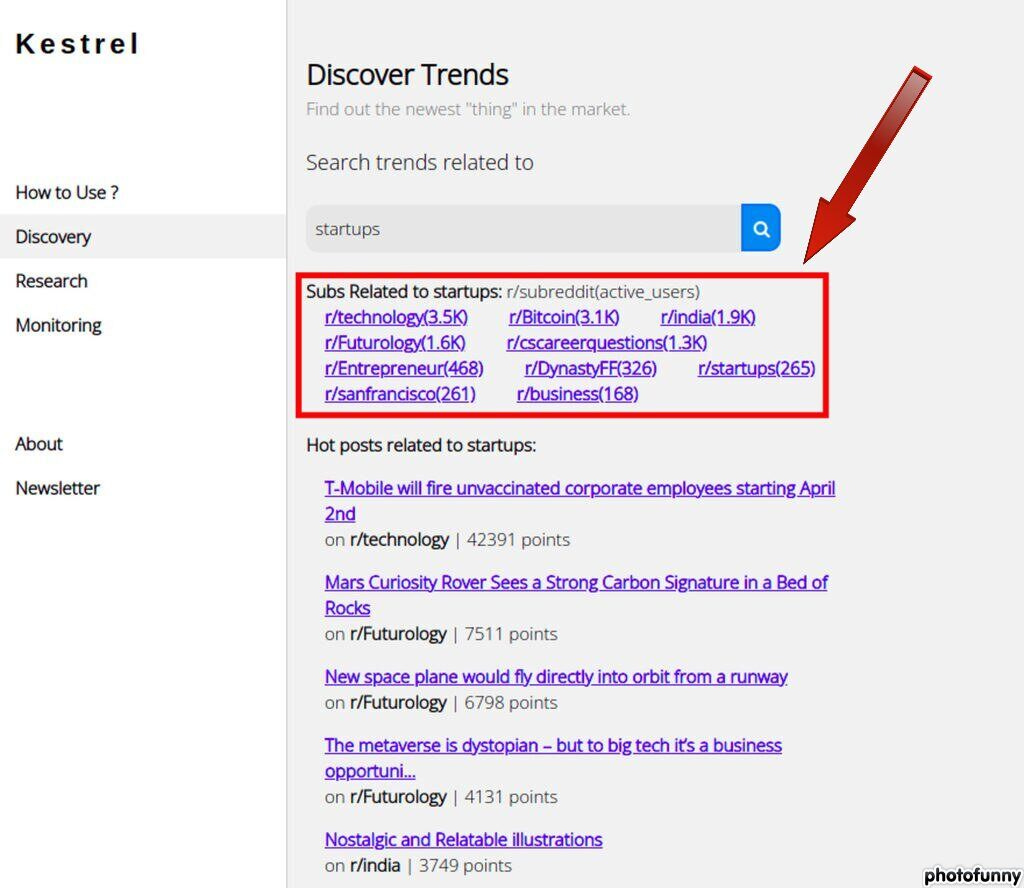Click the Kestrel logo title
This screenshot has width=1024, height=888.
pos(78,45)
